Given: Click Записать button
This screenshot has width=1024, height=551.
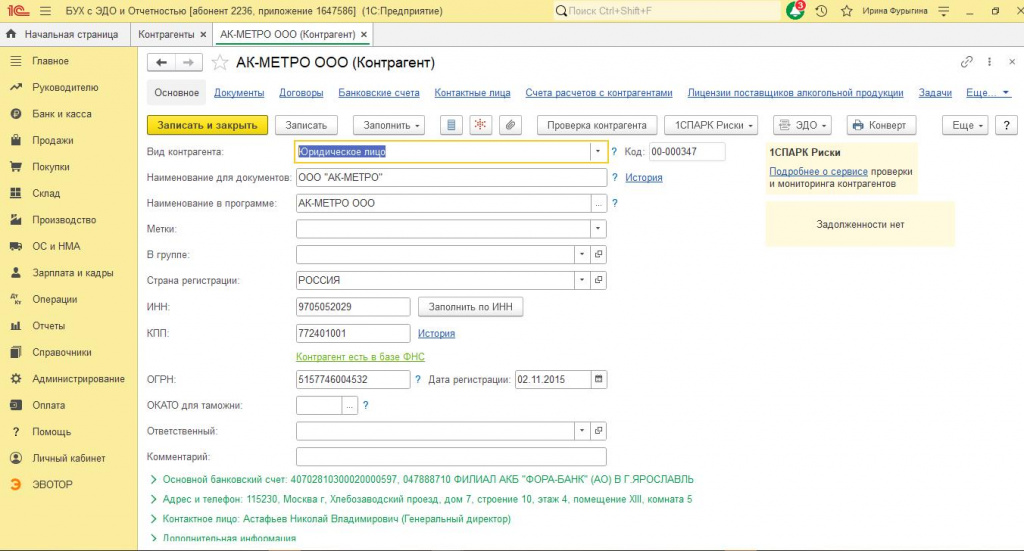Looking at the screenshot, I should tap(306, 125).
